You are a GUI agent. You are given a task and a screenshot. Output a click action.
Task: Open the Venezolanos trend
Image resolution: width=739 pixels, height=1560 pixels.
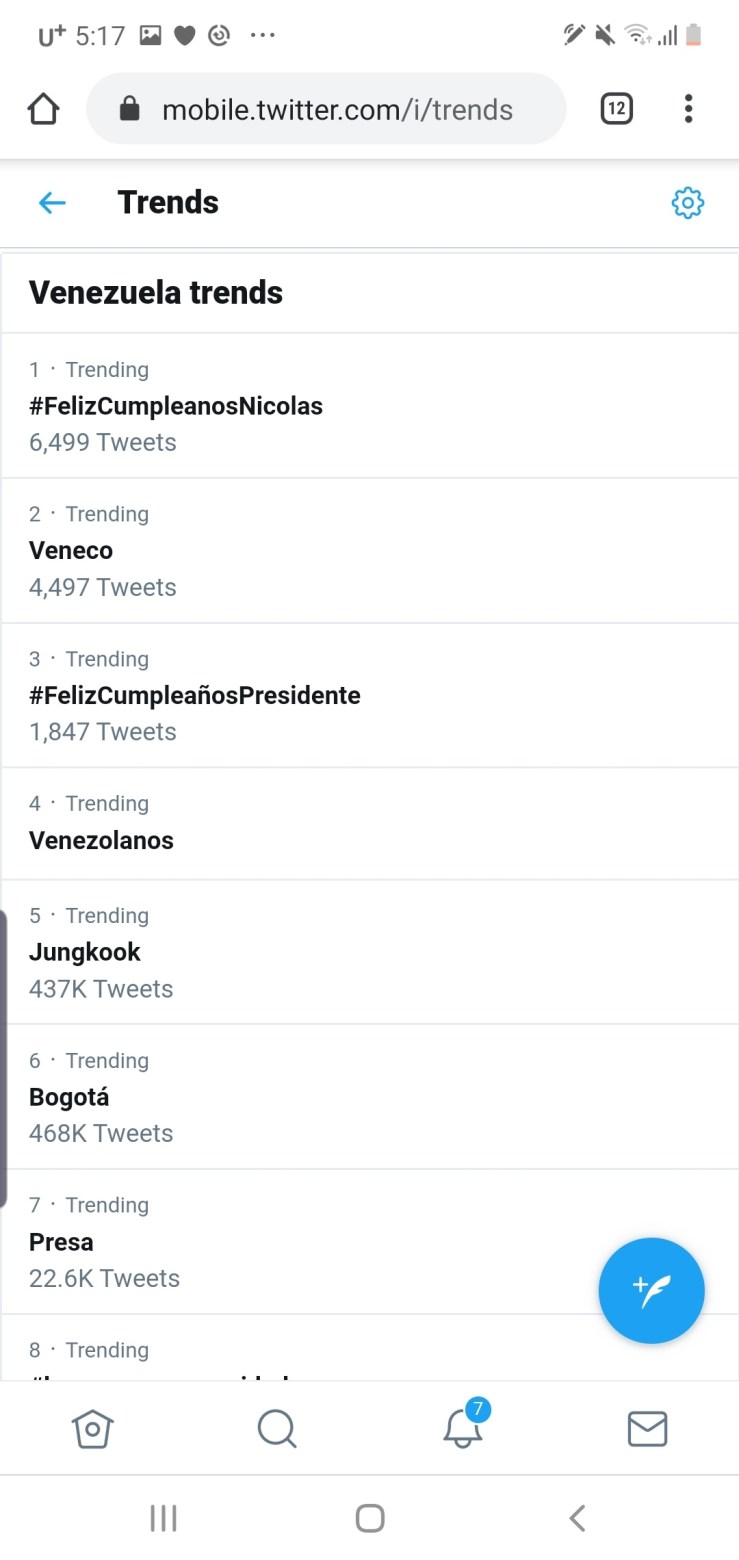(101, 840)
